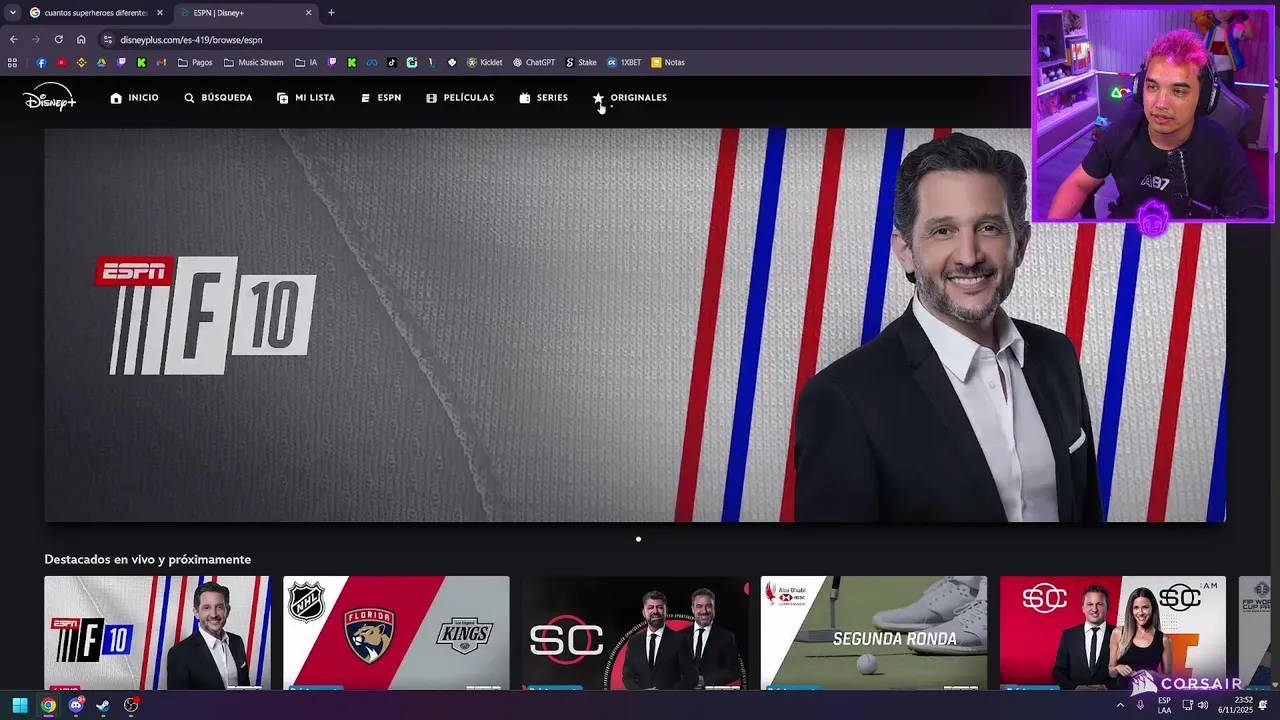Image resolution: width=1280 pixels, height=720 pixels.
Task: Open MI LISTA in the Disney+ menu
Action: point(305,98)
